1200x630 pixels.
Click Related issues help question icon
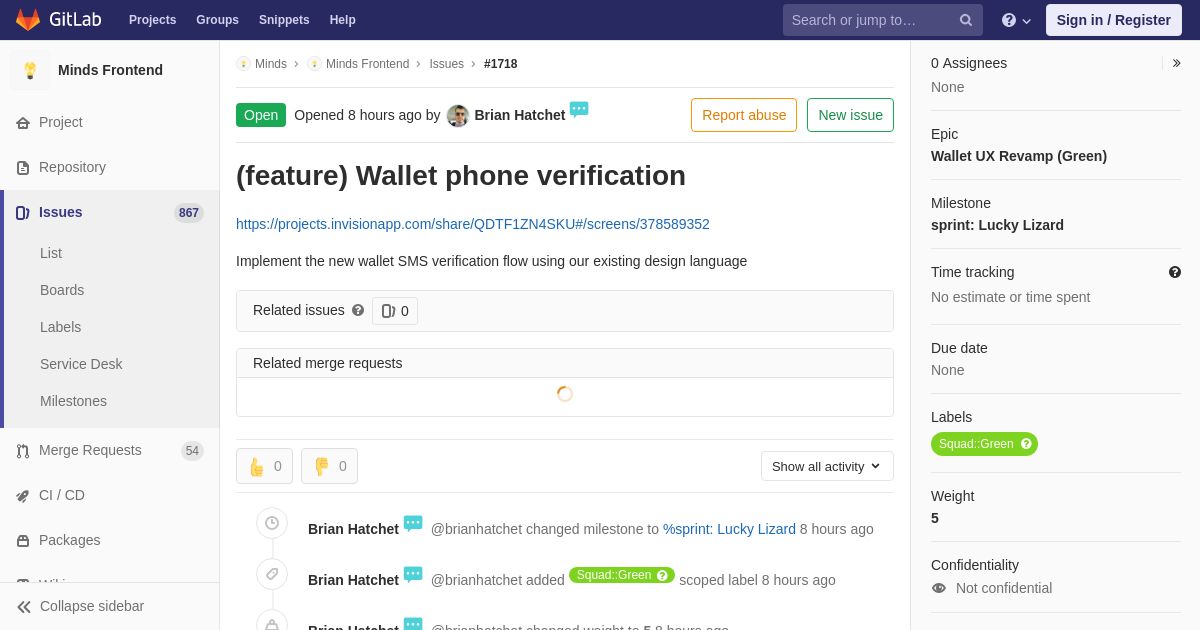[358, 310]
